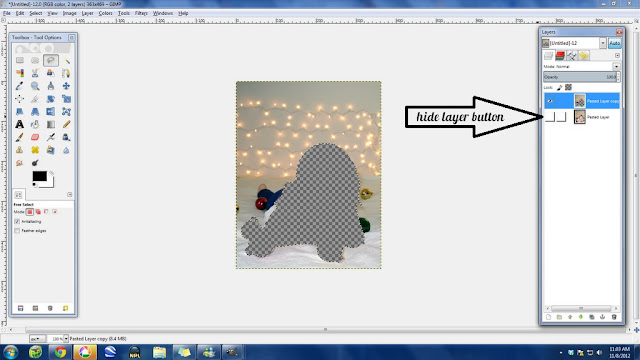The height and width of the screenshot is (360, 640).
Task: Select the Heal tool
Action: point(35,150)
